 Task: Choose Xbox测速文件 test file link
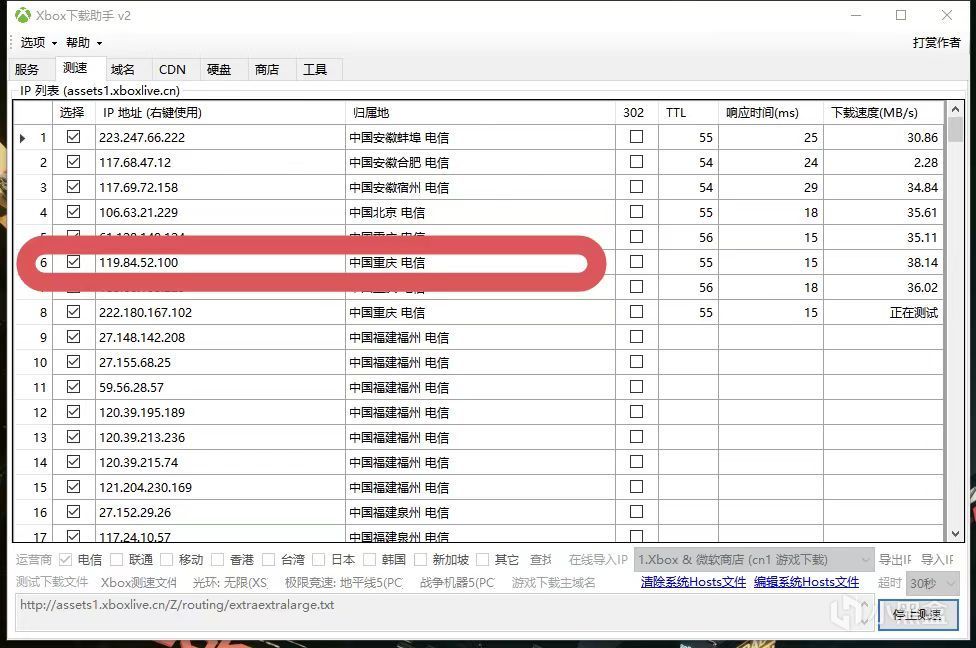pyautogui.click(x=139, y=583)
